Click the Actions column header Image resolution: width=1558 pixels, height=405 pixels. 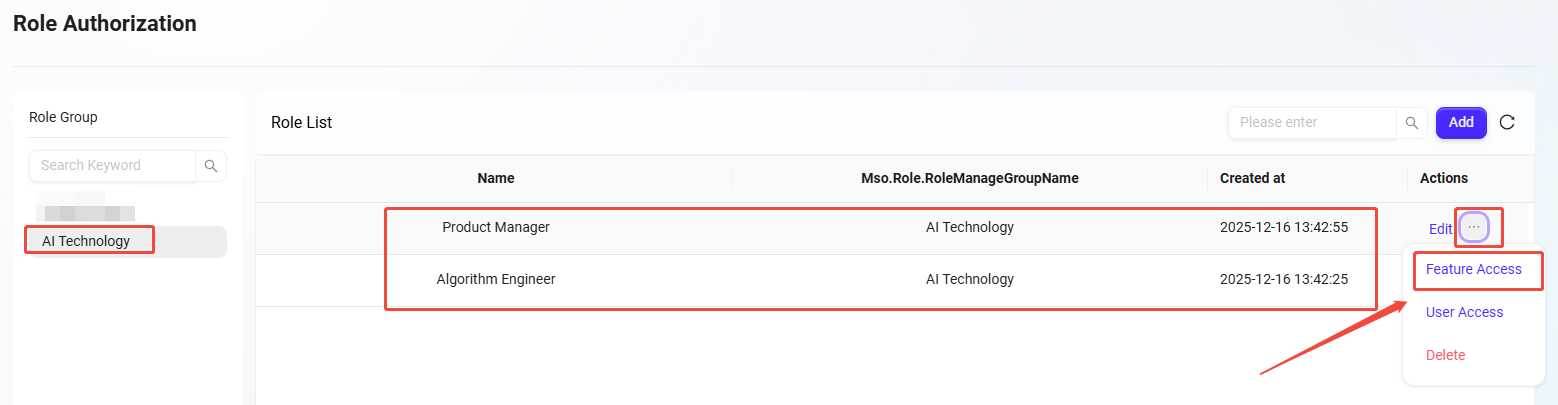pyautogui.click(x=1443, y=178)
